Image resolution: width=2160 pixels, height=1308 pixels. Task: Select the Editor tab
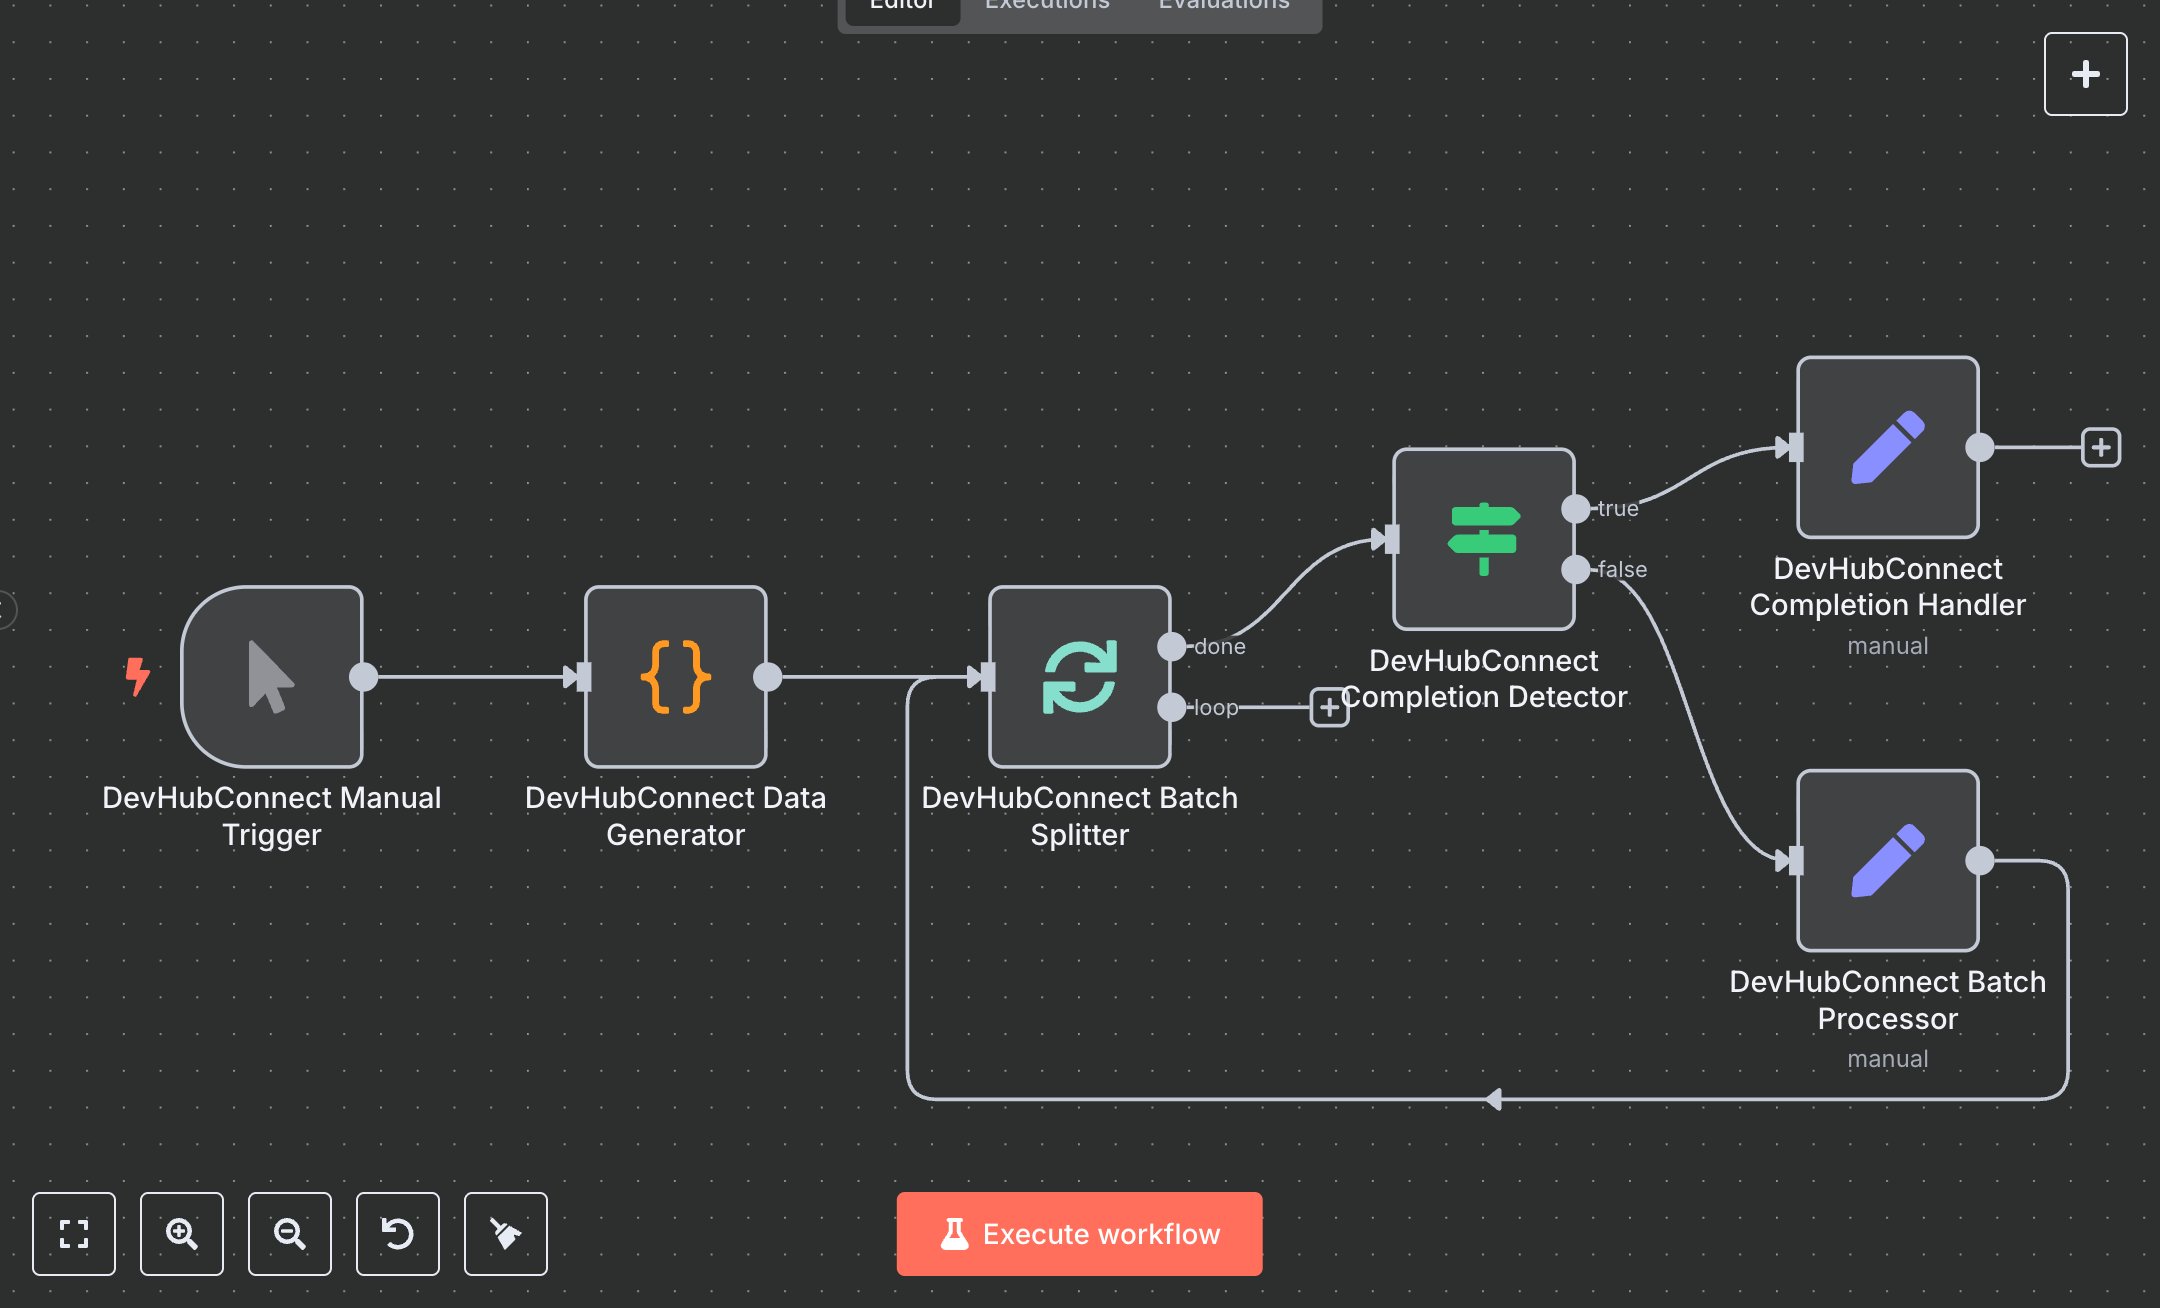[900, 8]
